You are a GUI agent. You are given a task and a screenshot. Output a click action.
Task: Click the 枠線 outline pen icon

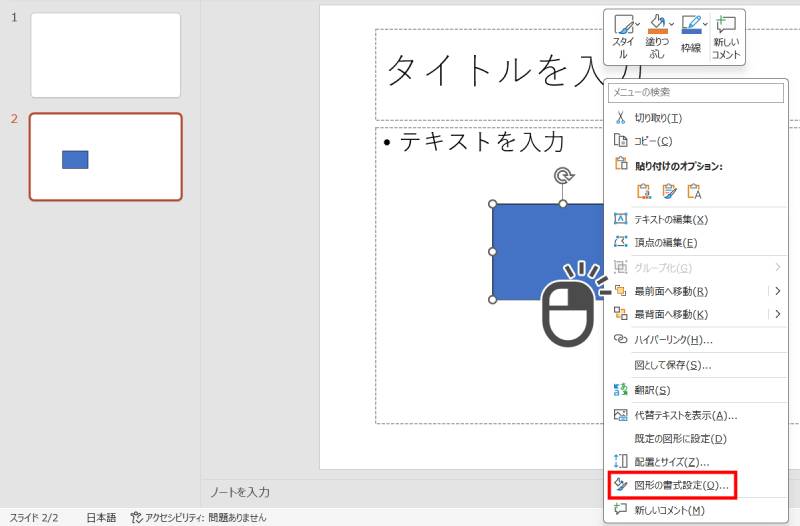691,24
